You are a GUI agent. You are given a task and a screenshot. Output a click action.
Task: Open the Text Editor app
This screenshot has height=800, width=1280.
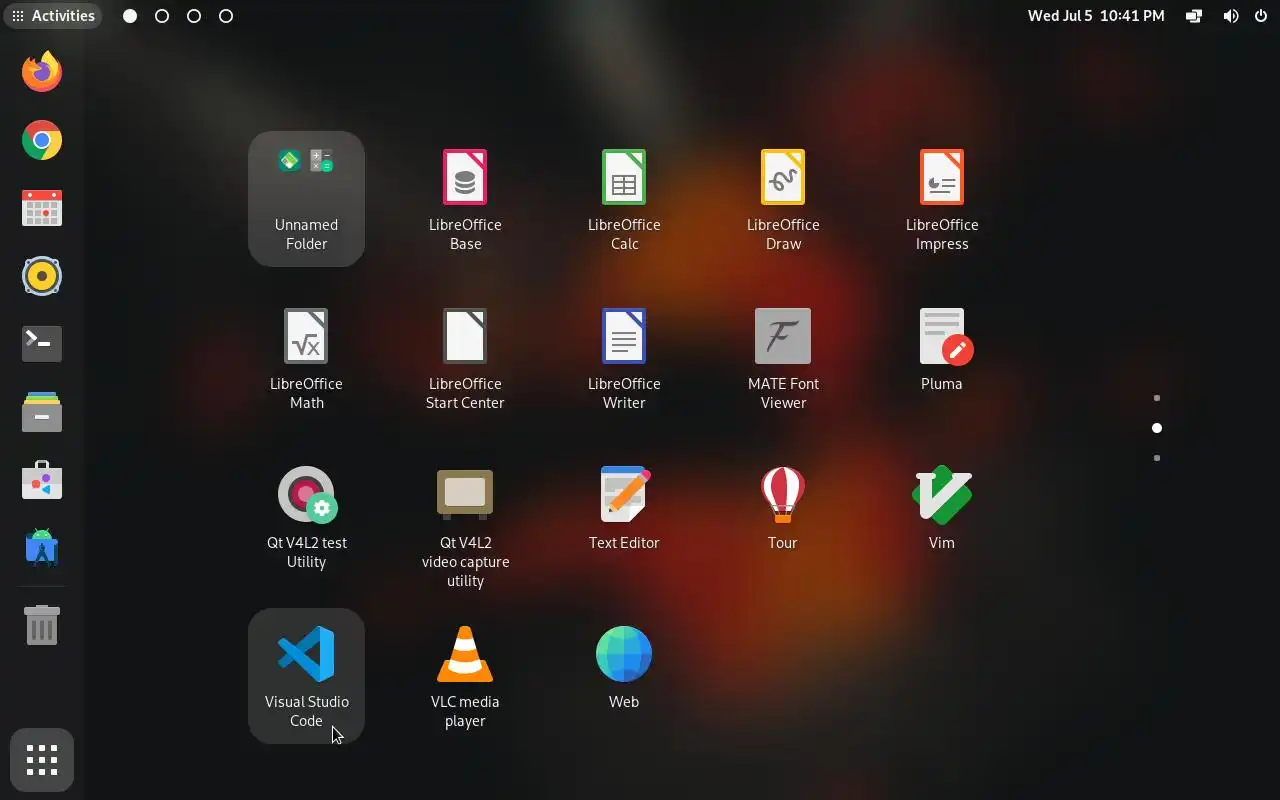point(624,507)
